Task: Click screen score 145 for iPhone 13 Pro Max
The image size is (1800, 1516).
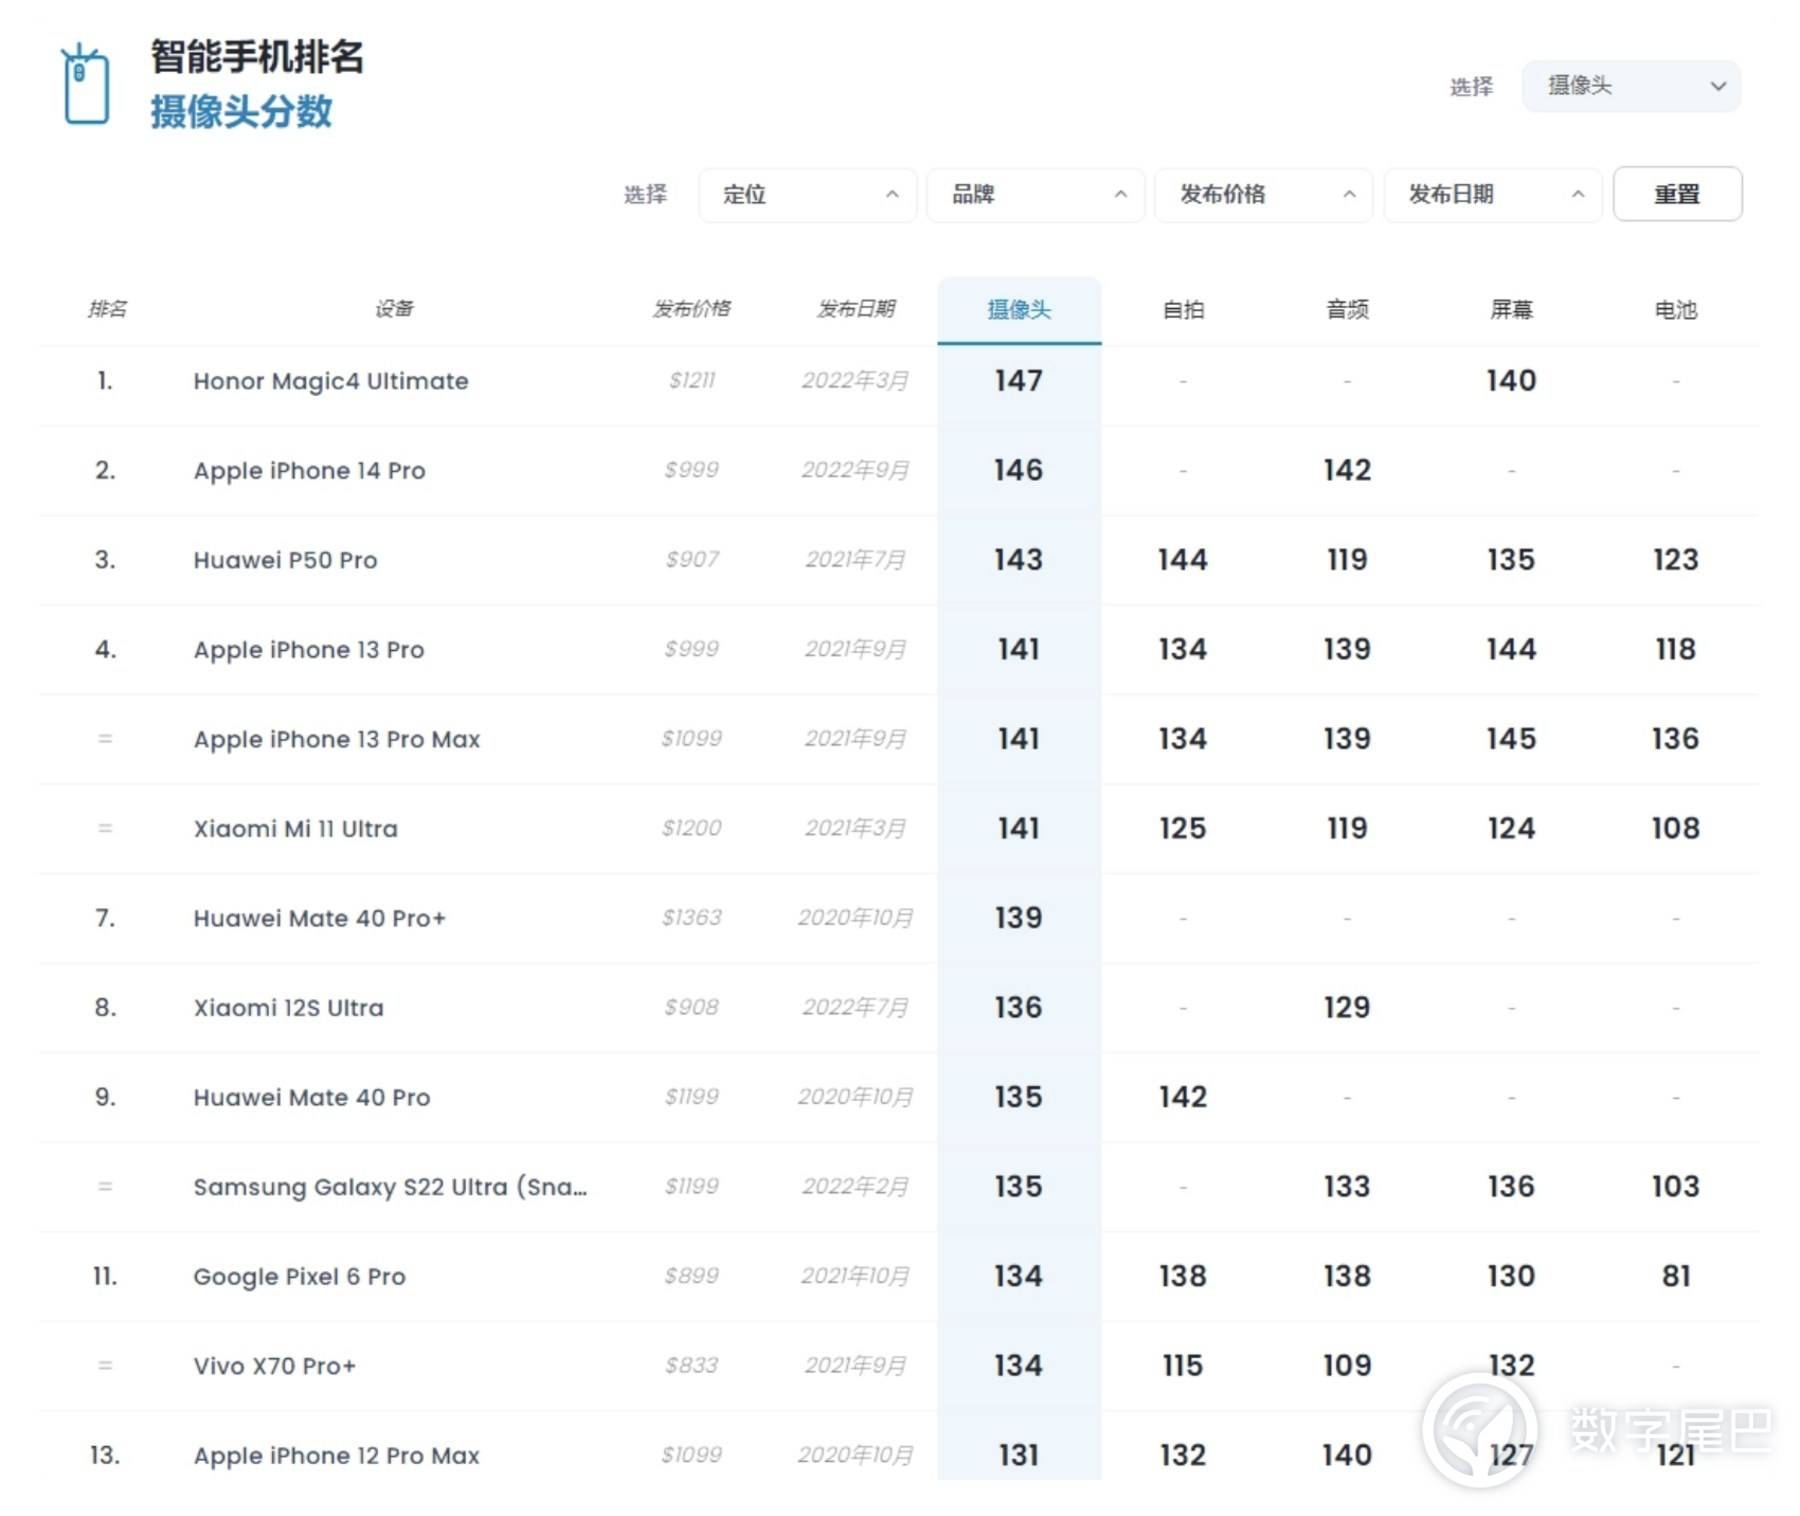Action: coord(1511,739)
